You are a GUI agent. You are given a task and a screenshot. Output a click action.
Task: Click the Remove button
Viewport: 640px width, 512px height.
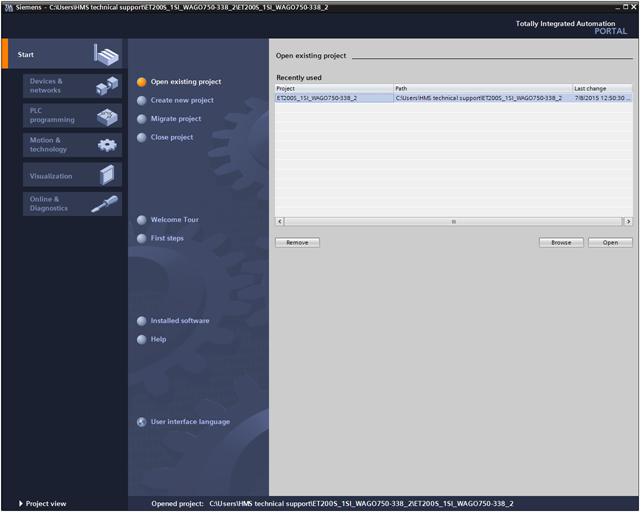tap(297, 243)
